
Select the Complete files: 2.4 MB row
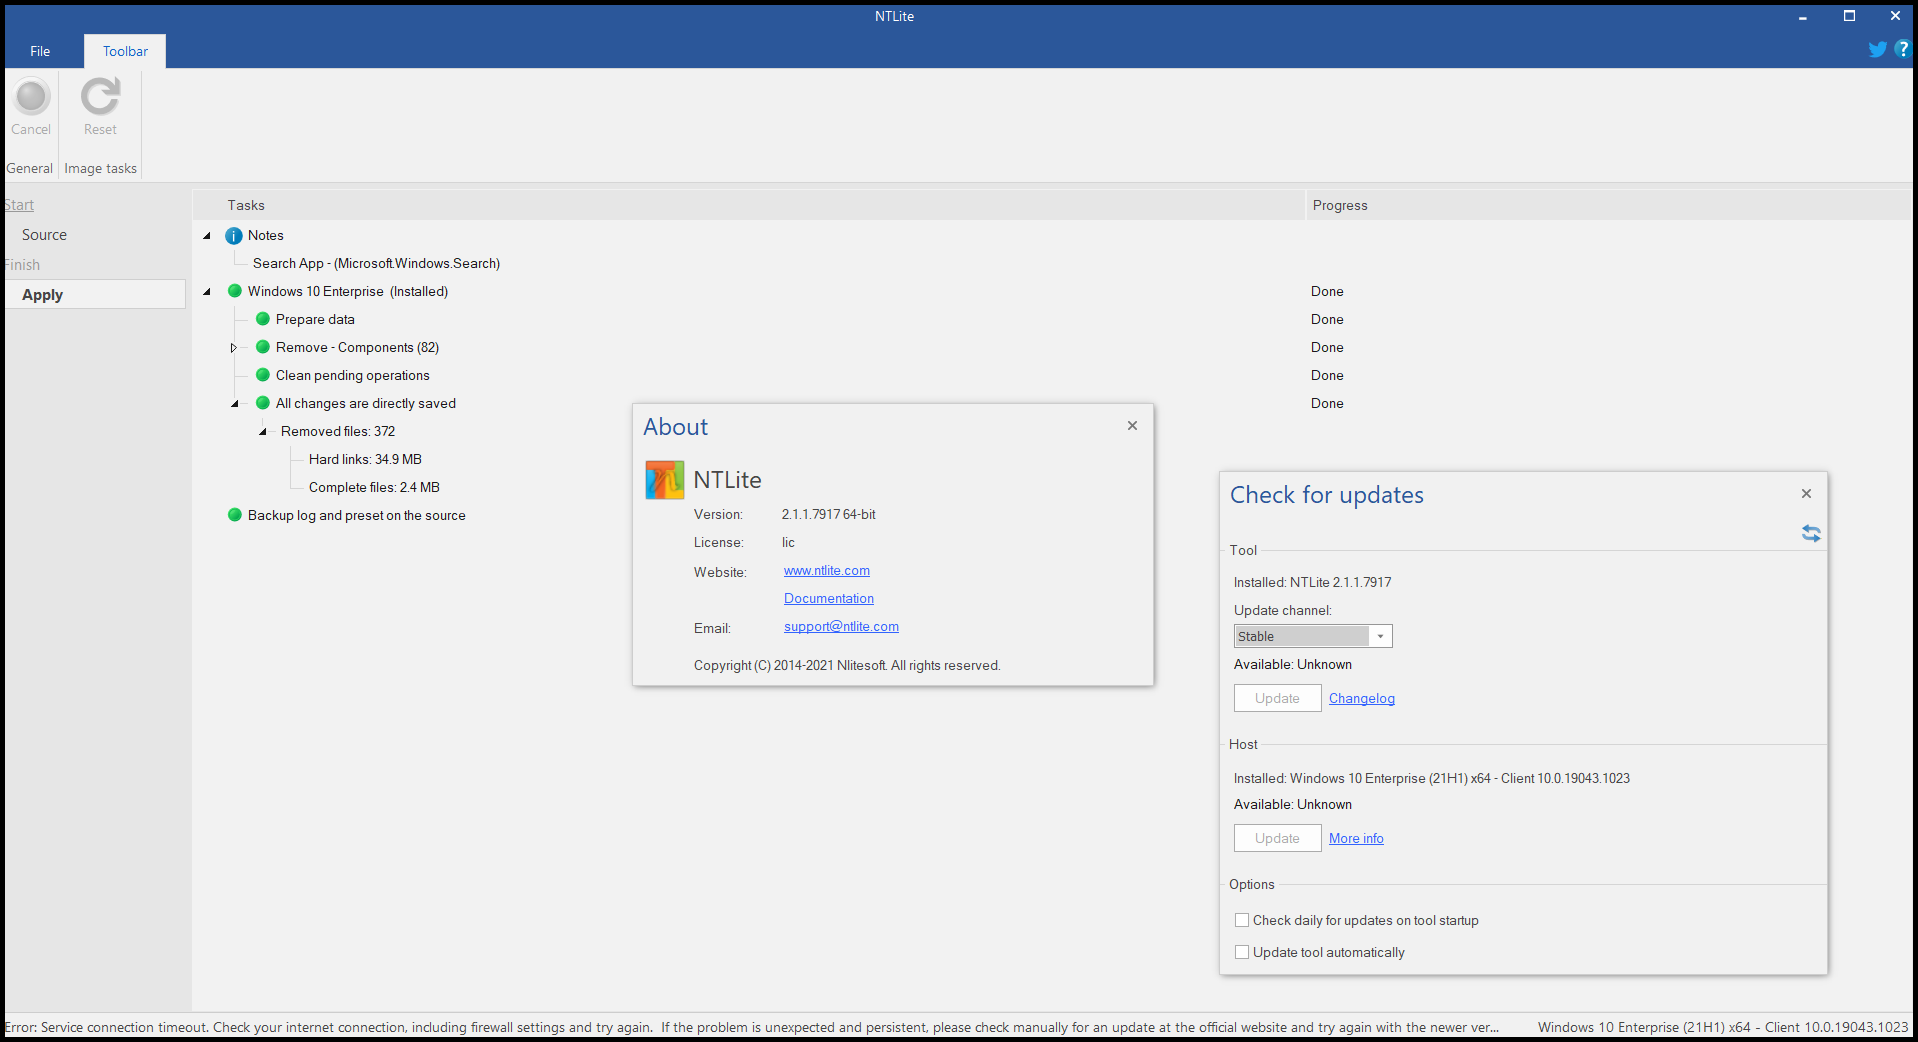374,487
